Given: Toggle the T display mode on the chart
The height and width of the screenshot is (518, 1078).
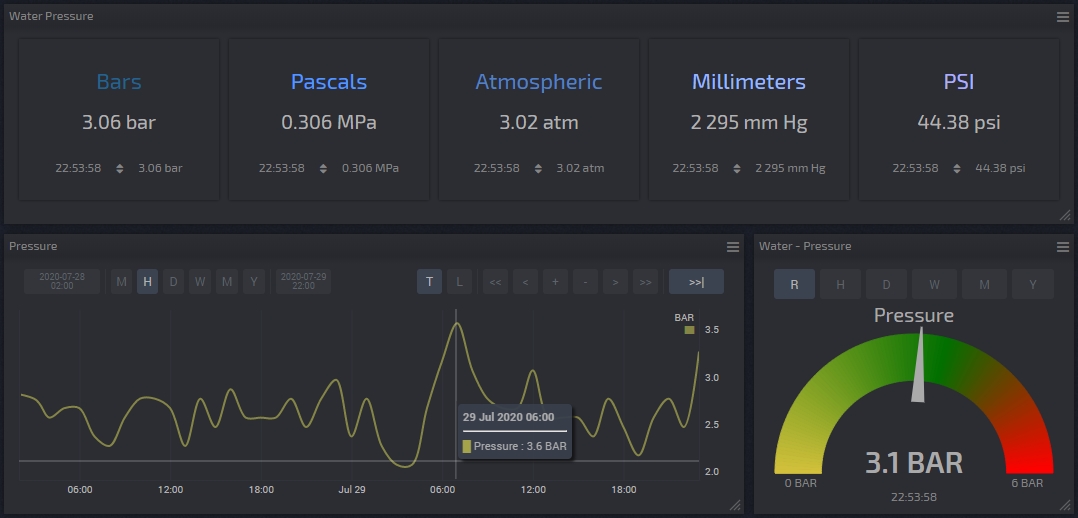Looking at the screenshot, I should 429,283.
